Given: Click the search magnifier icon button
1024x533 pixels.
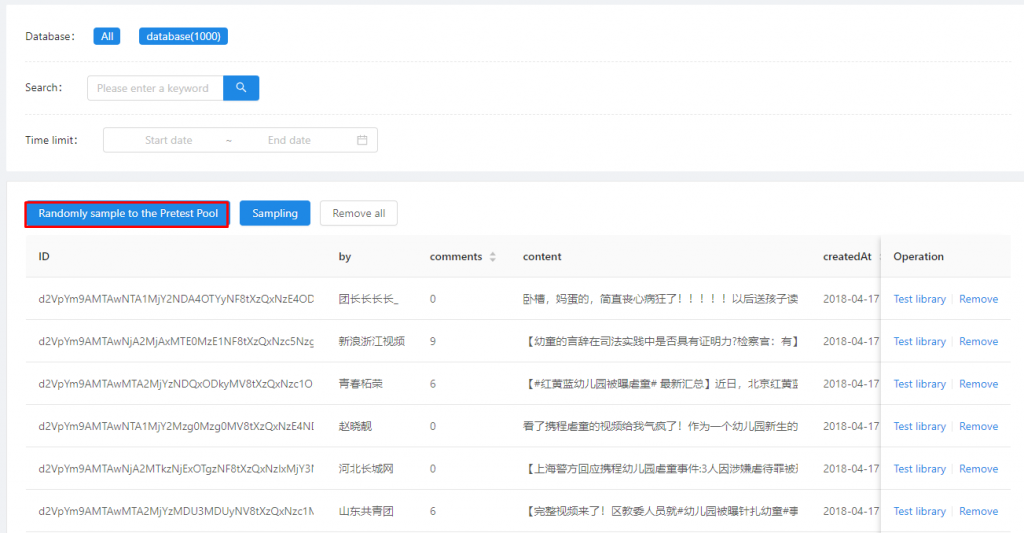Looking at the screenshot, I should click(x=241, y=88).
